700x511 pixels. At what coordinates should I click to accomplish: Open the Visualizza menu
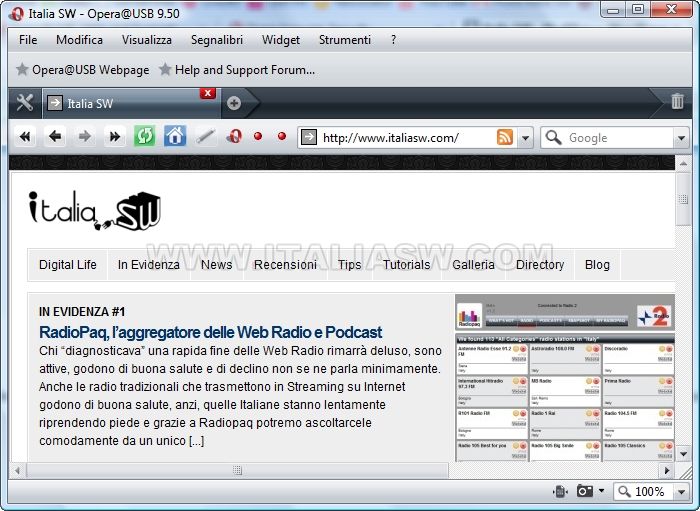pyautogui.click(x=146, y=40)
